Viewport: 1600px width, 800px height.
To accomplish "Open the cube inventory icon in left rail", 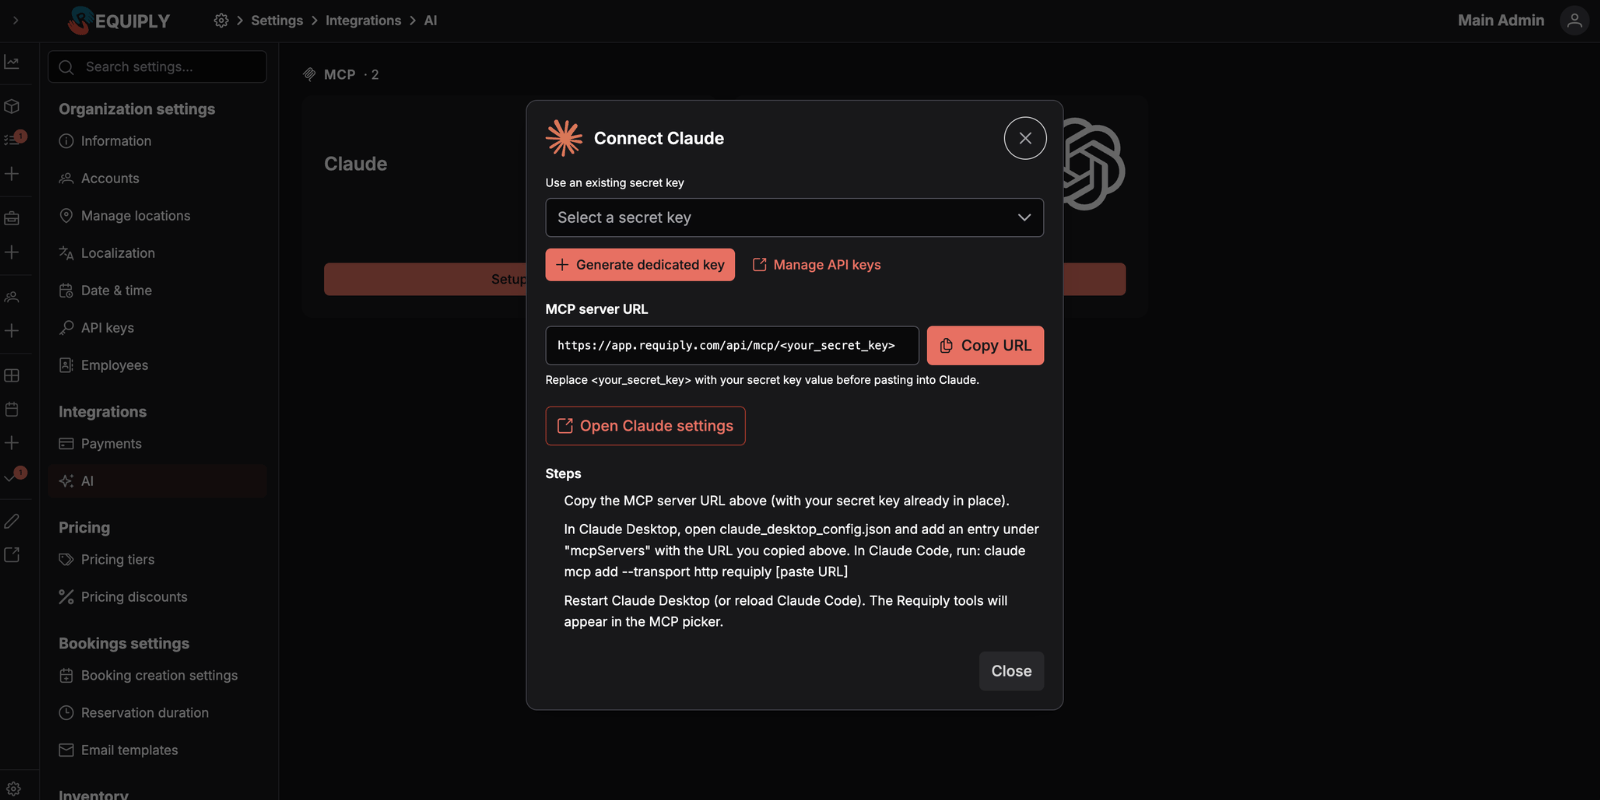I will tap(12, 106).
